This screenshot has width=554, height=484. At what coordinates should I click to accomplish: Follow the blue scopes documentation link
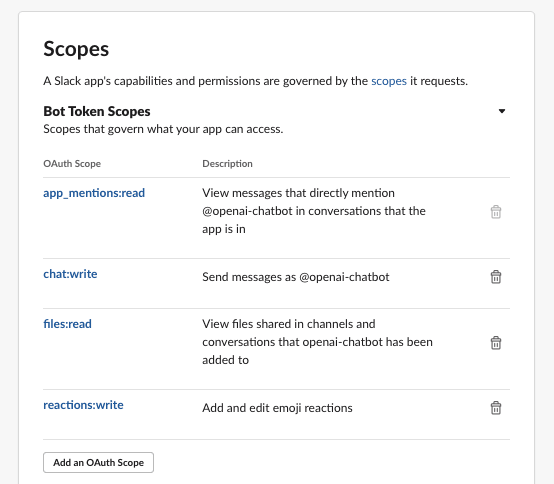click(389, 81)
